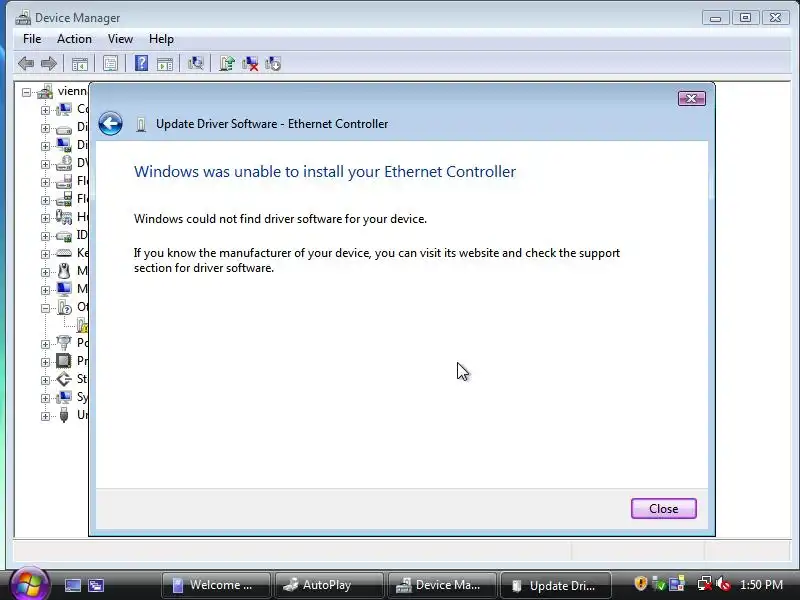Expand the node beside the disk drives icon
Viewport: 800px width, 600px height.
(45, 128)
